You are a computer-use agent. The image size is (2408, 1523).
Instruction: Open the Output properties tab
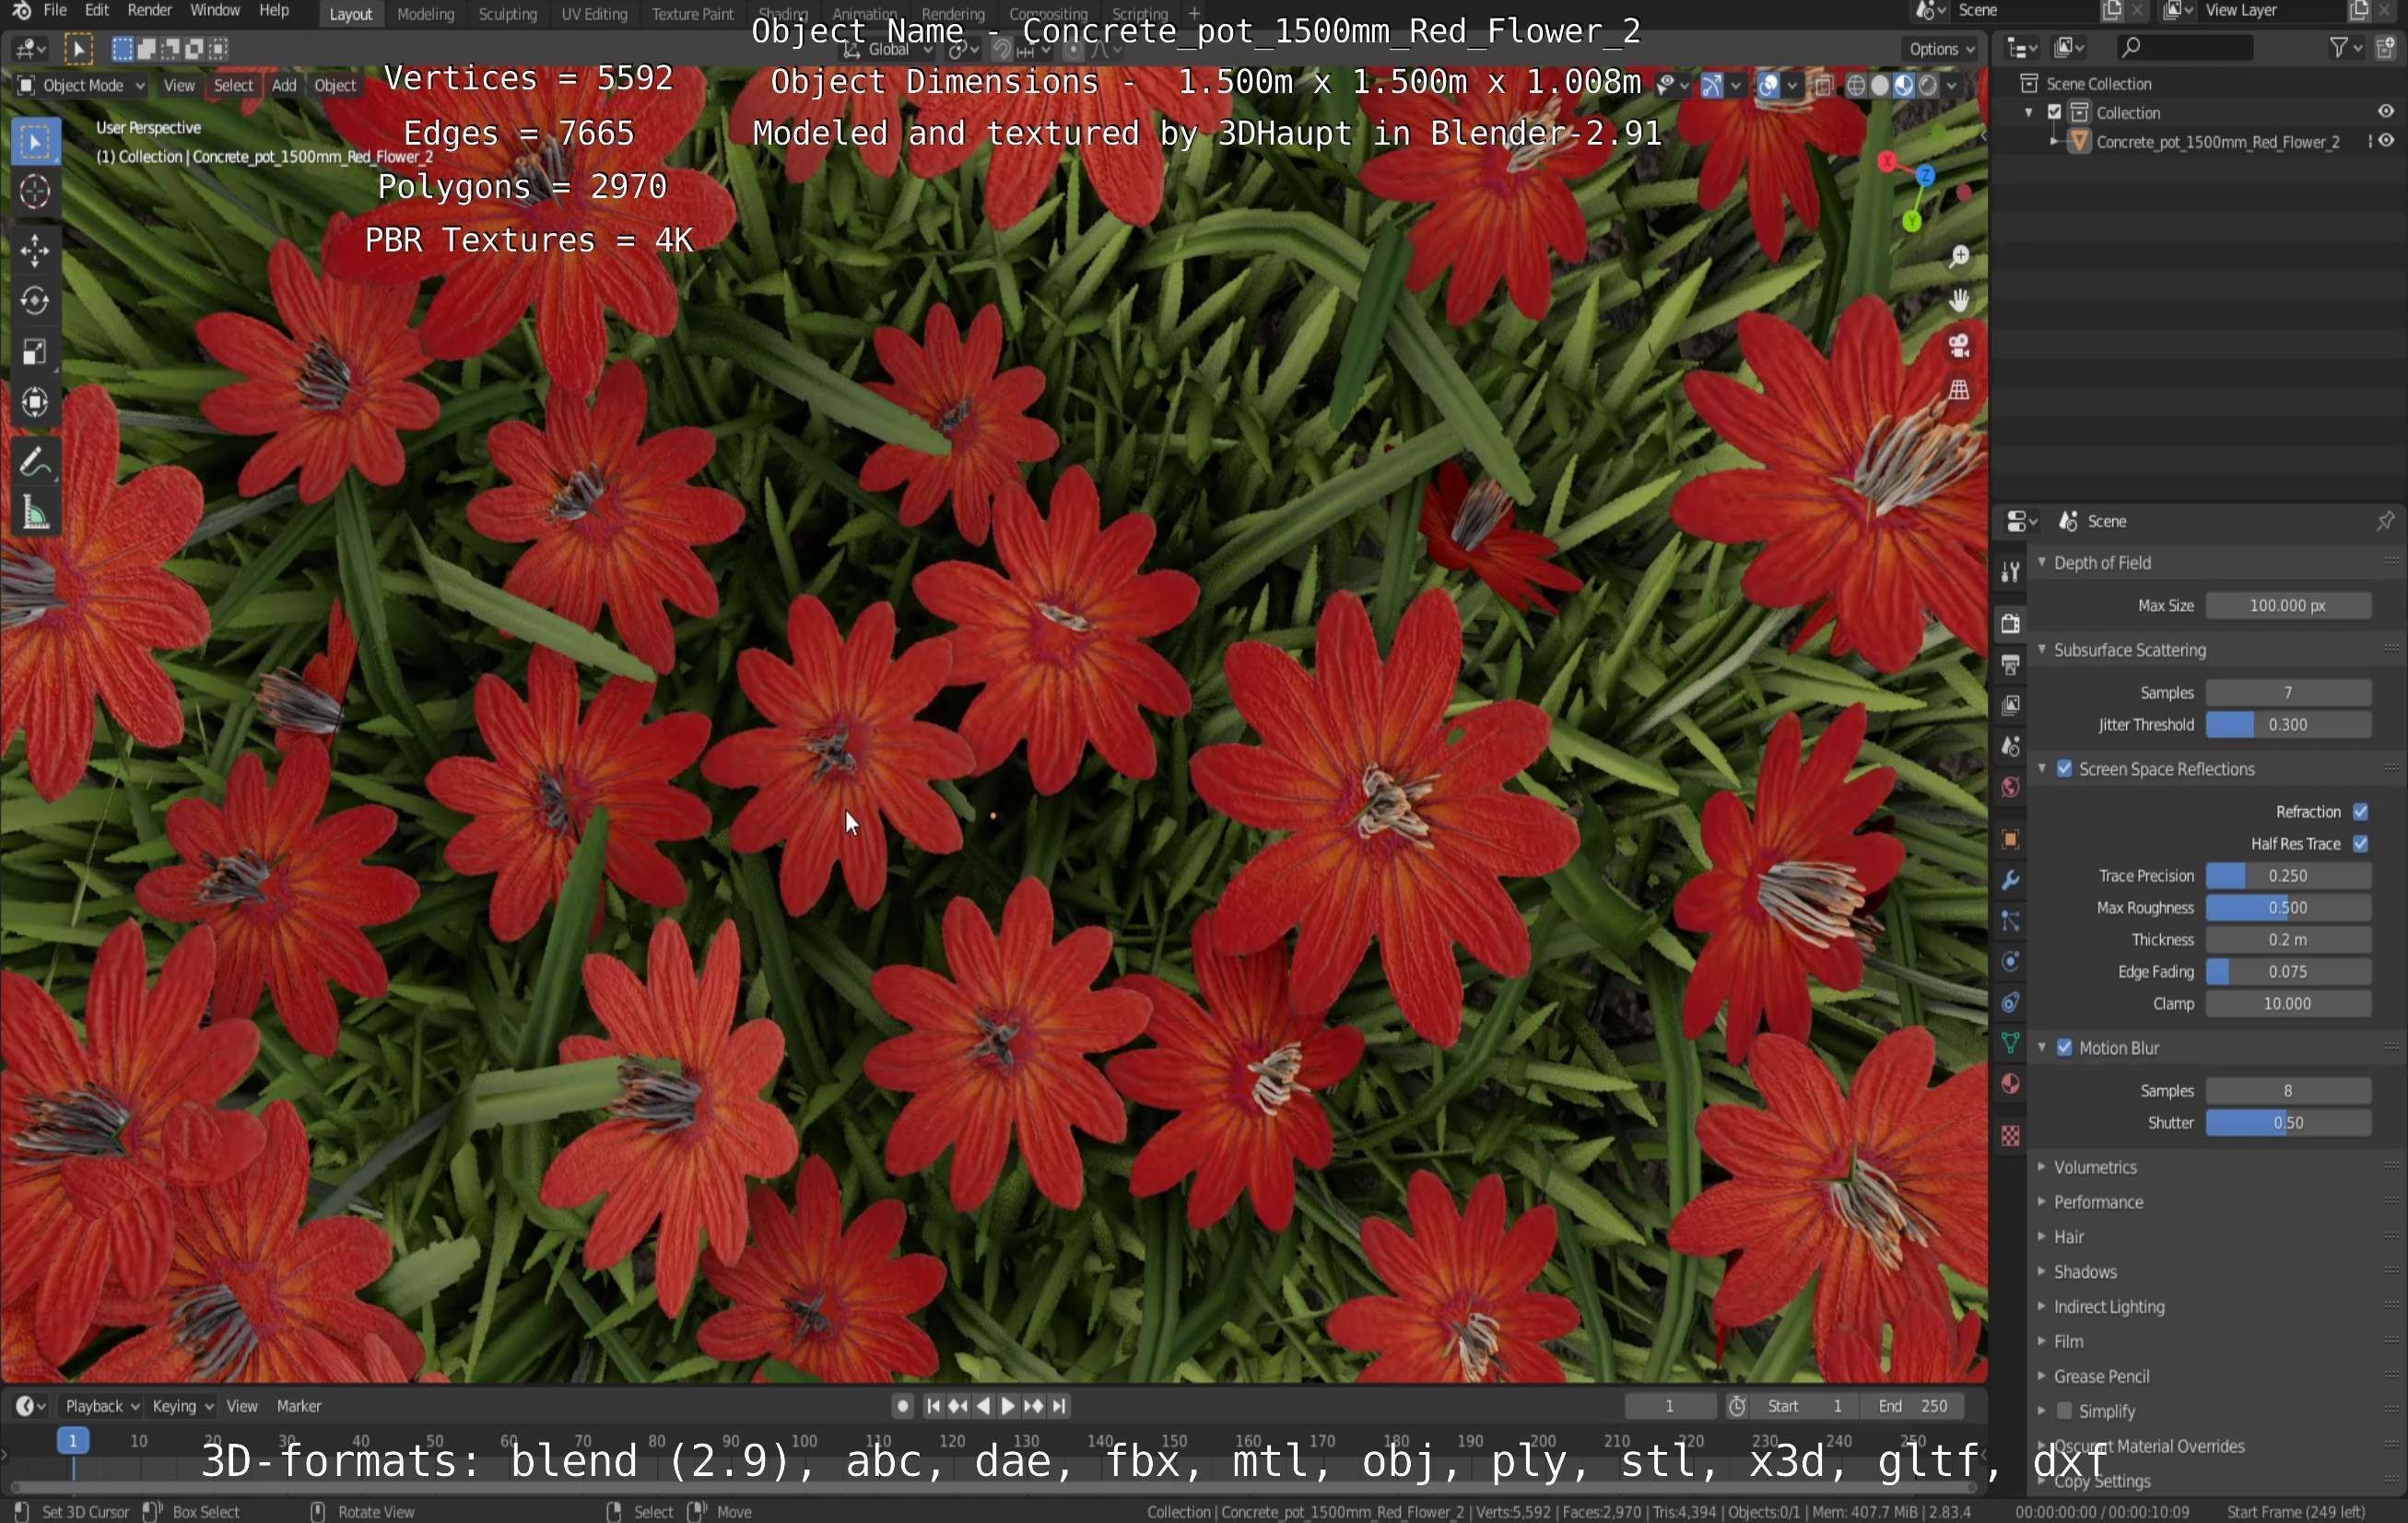coord(2009,664)
